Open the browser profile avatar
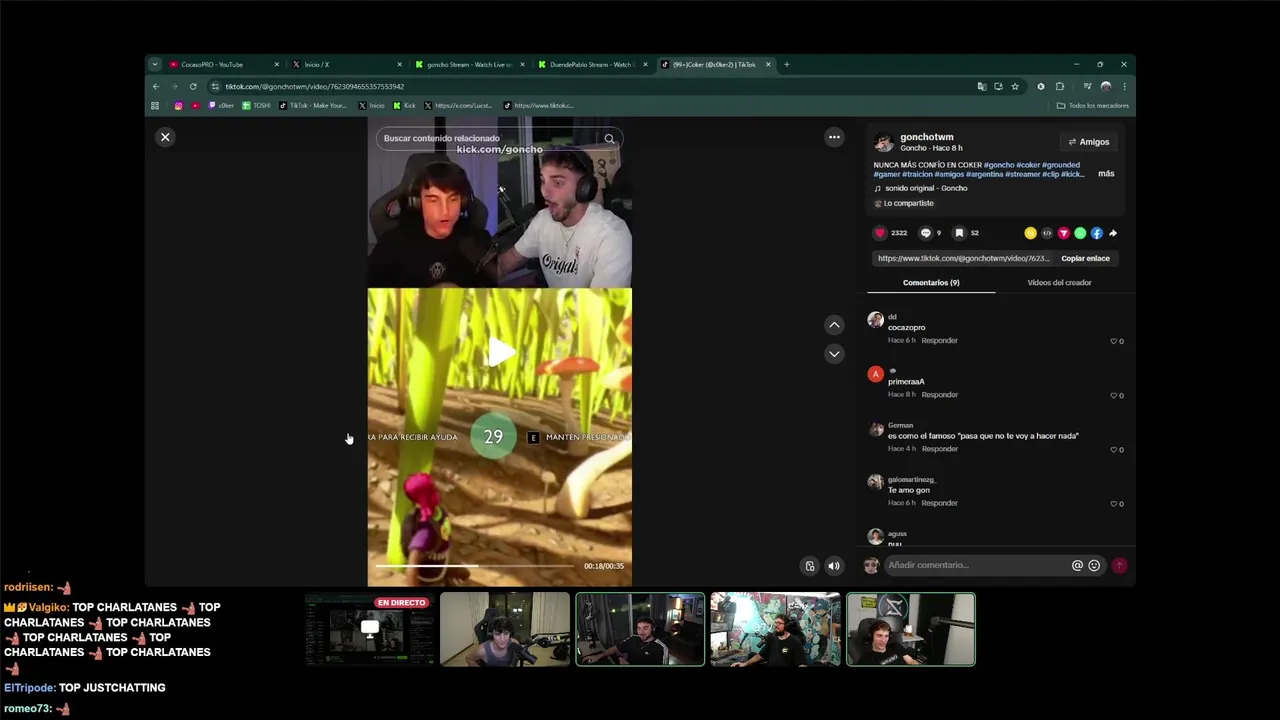Image resolution: width=1280 pixels, height=720 pixels. click(1105, 87)
